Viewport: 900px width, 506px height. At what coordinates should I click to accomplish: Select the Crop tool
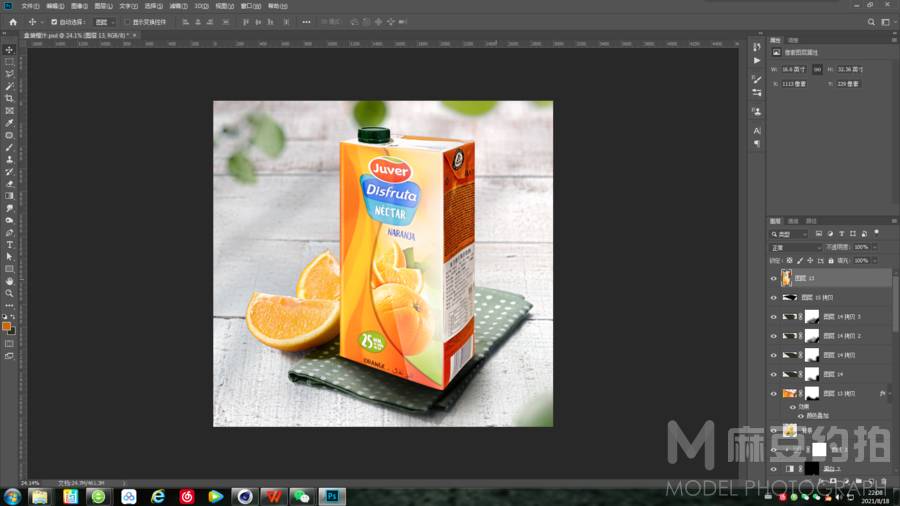[x=9, y=99]
